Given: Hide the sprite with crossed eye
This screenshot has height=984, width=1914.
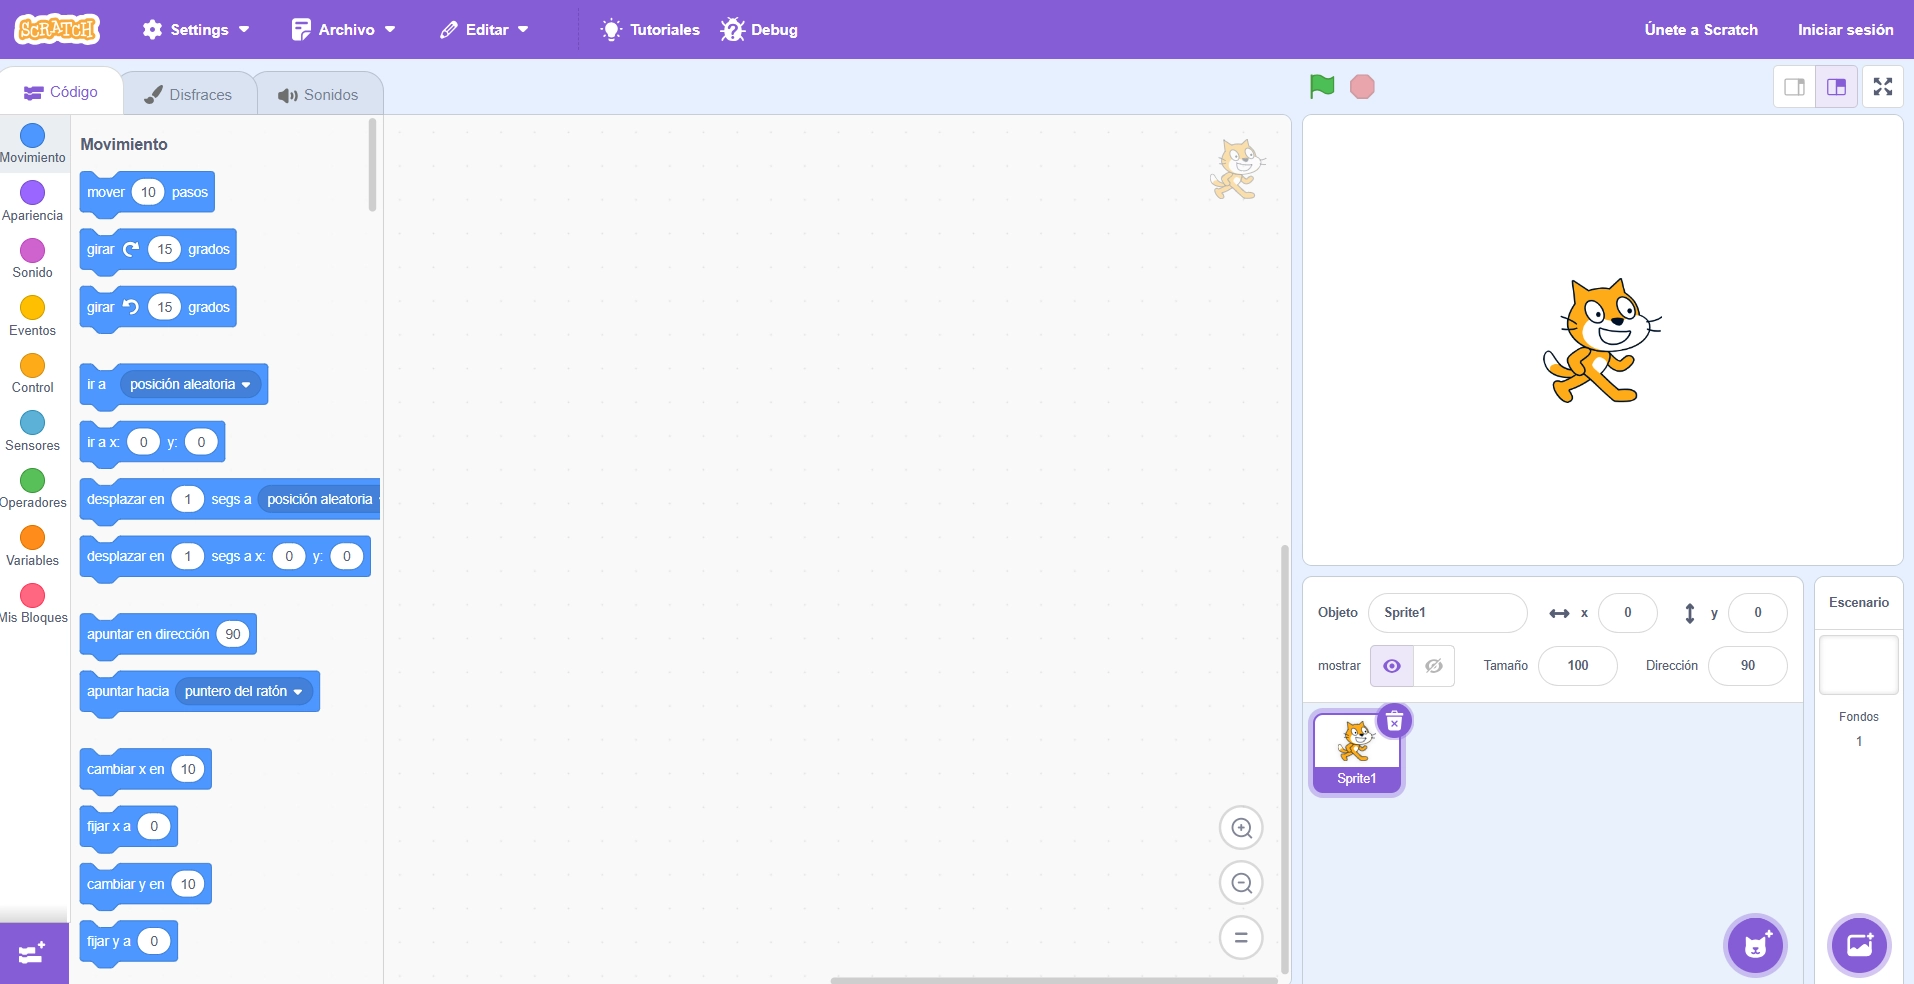Looking at the screenshot, I should tap(1433, 666).
